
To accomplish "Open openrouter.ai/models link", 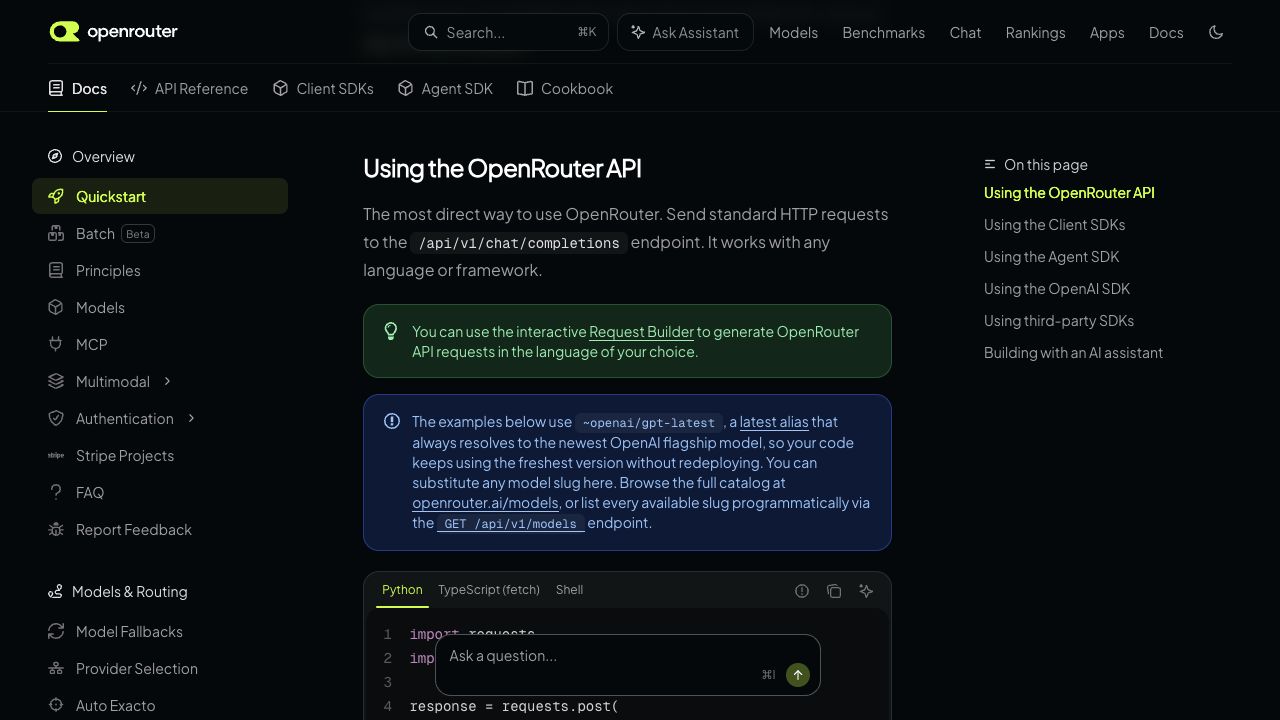I will 485,503.
